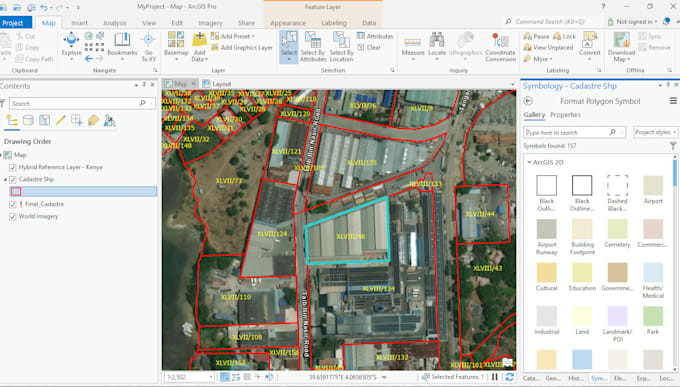This screenshot has width=680, height=387.
Task: Open the Labeling ribbon tab
Action: tap(334, 23)
